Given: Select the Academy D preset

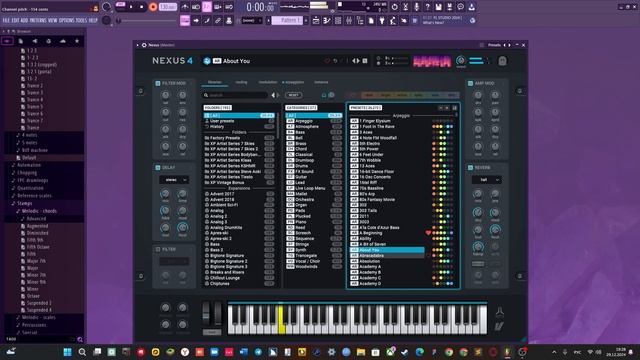Looking at the screenshot, I should coord(387,284).
